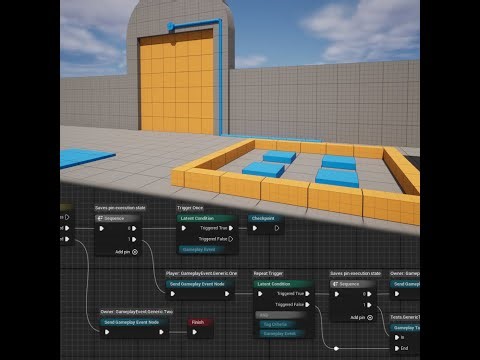Click input exec pin of Sequence node after Repeat Trigger
The width and height of the screenshot is (480, 360).
coord(337,294)
